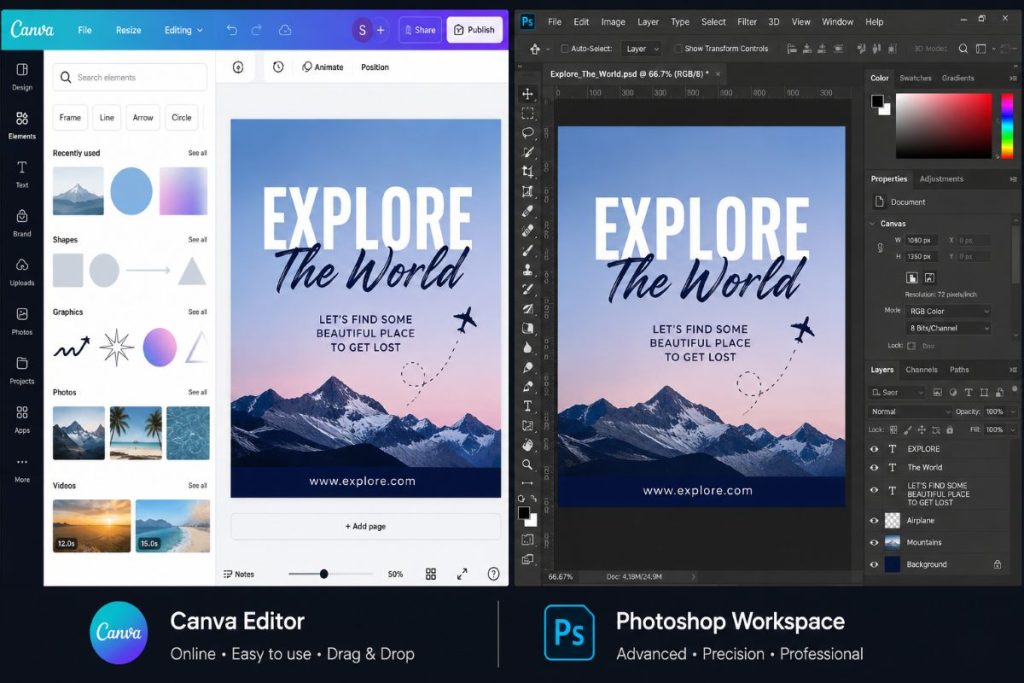Hide the Mountains layer
Viewport: 1024px width, 683px height.
coord(874,543)
